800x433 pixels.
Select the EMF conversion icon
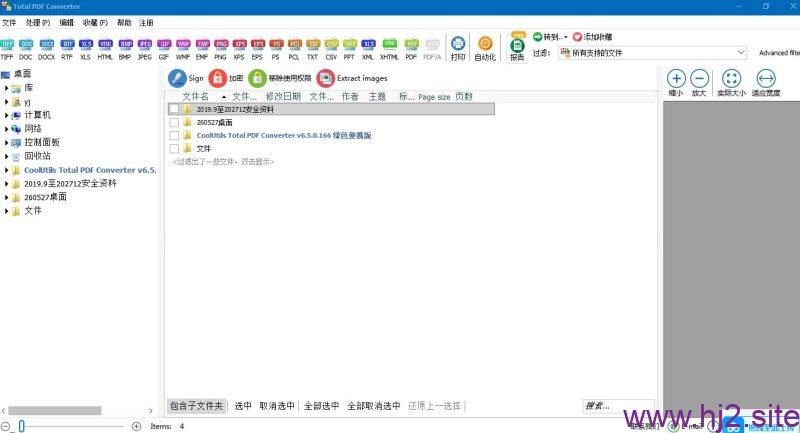pos(202,49)
